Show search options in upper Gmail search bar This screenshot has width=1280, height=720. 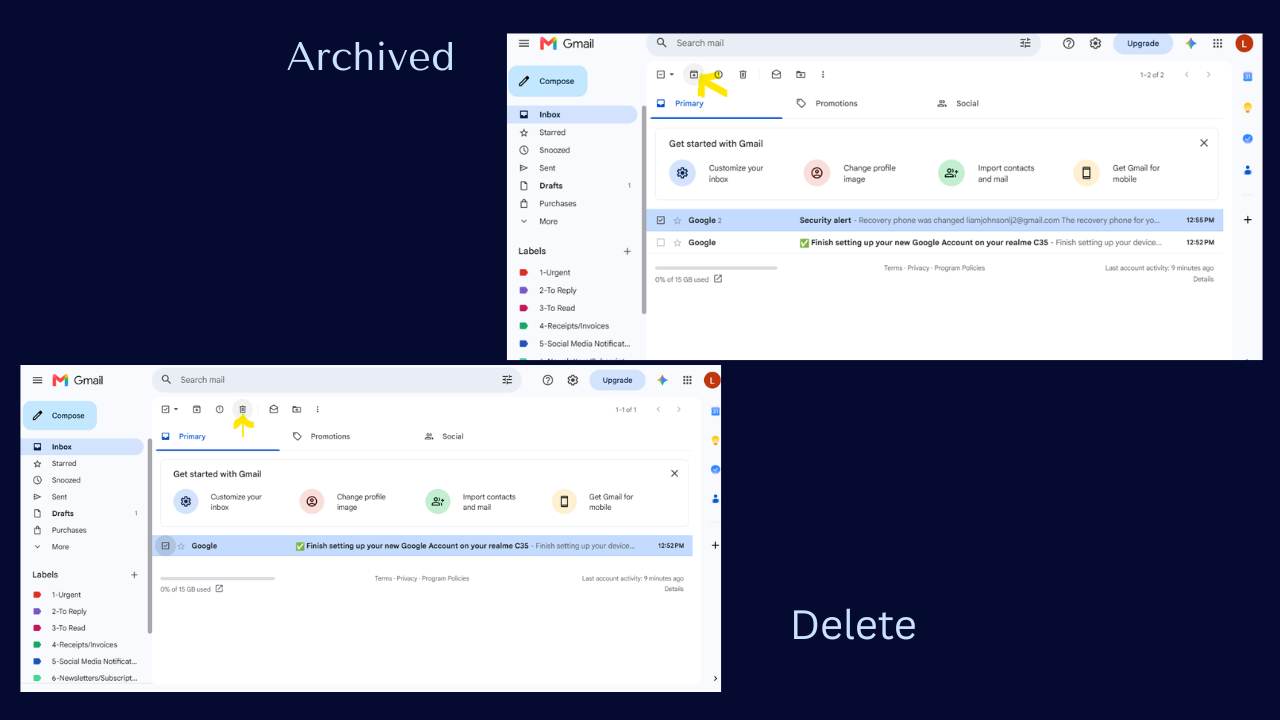tap(1025, 43)
